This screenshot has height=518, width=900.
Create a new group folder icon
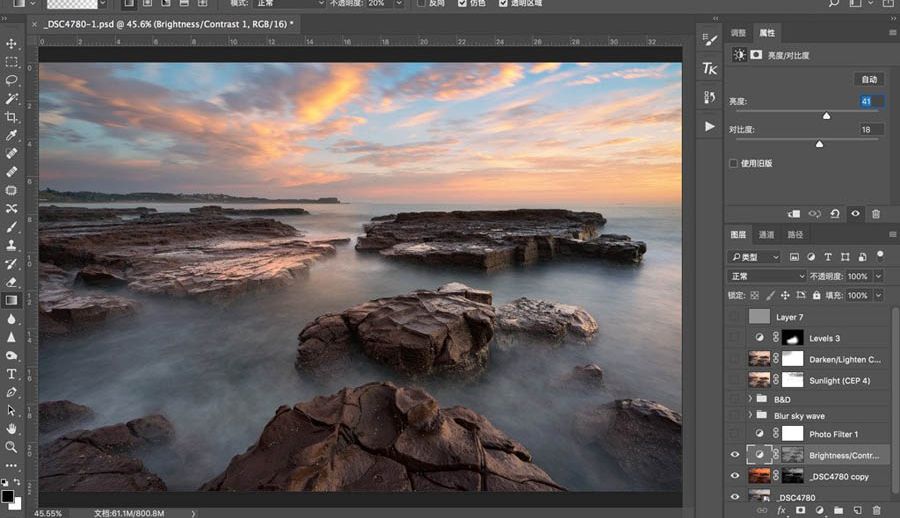pyautogui.click(x=839, y=510)
